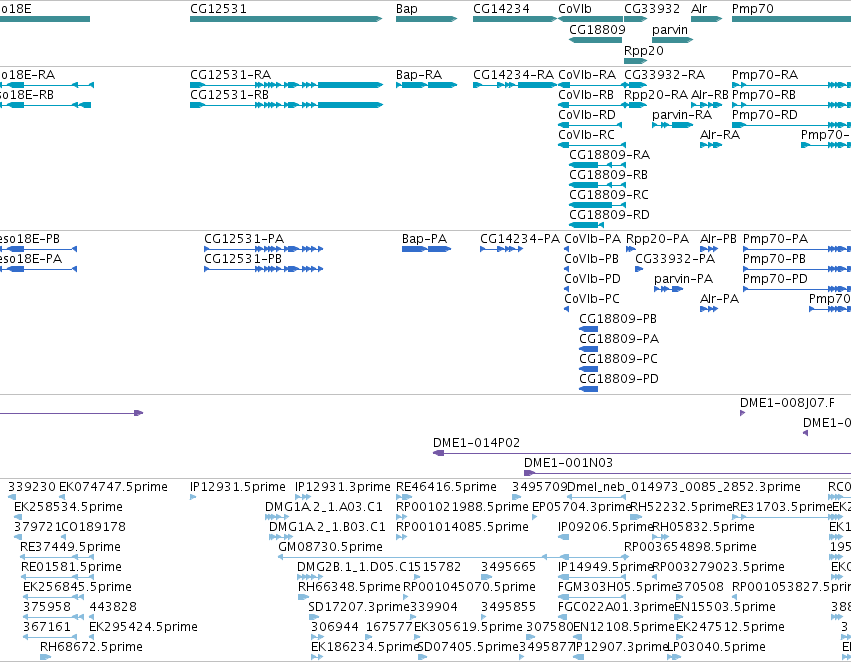Screen dimensions: 851x662
Task: Click the LP03040.5prime EST label
Action: (x=716, y=647)
